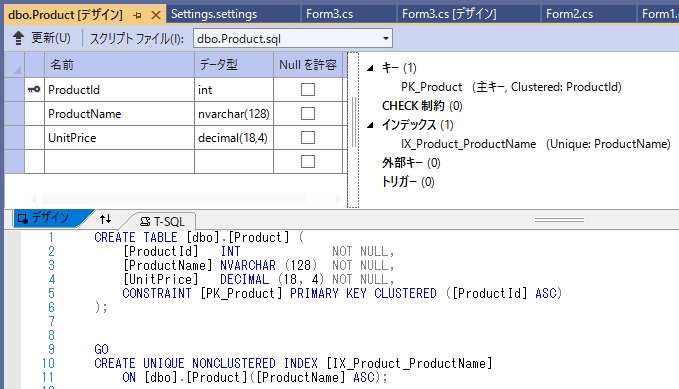This screenshot has width=679, height=389.
Task: Click the empty name cell in new row
Action: 120,162
